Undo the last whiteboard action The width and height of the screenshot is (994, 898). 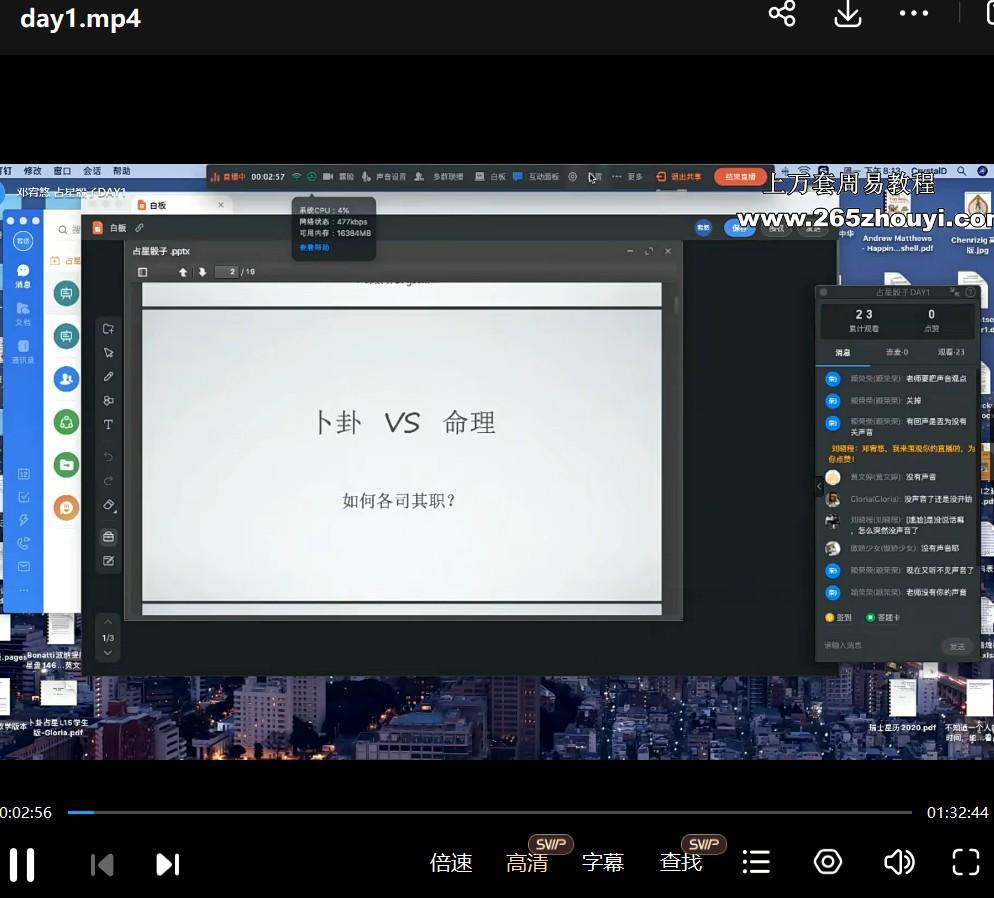coord(108,457)
